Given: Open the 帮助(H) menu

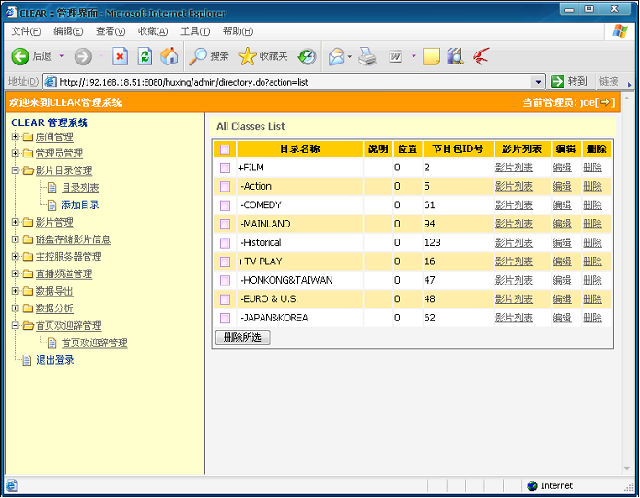Looking at the screenshot, I should [238, 31].
